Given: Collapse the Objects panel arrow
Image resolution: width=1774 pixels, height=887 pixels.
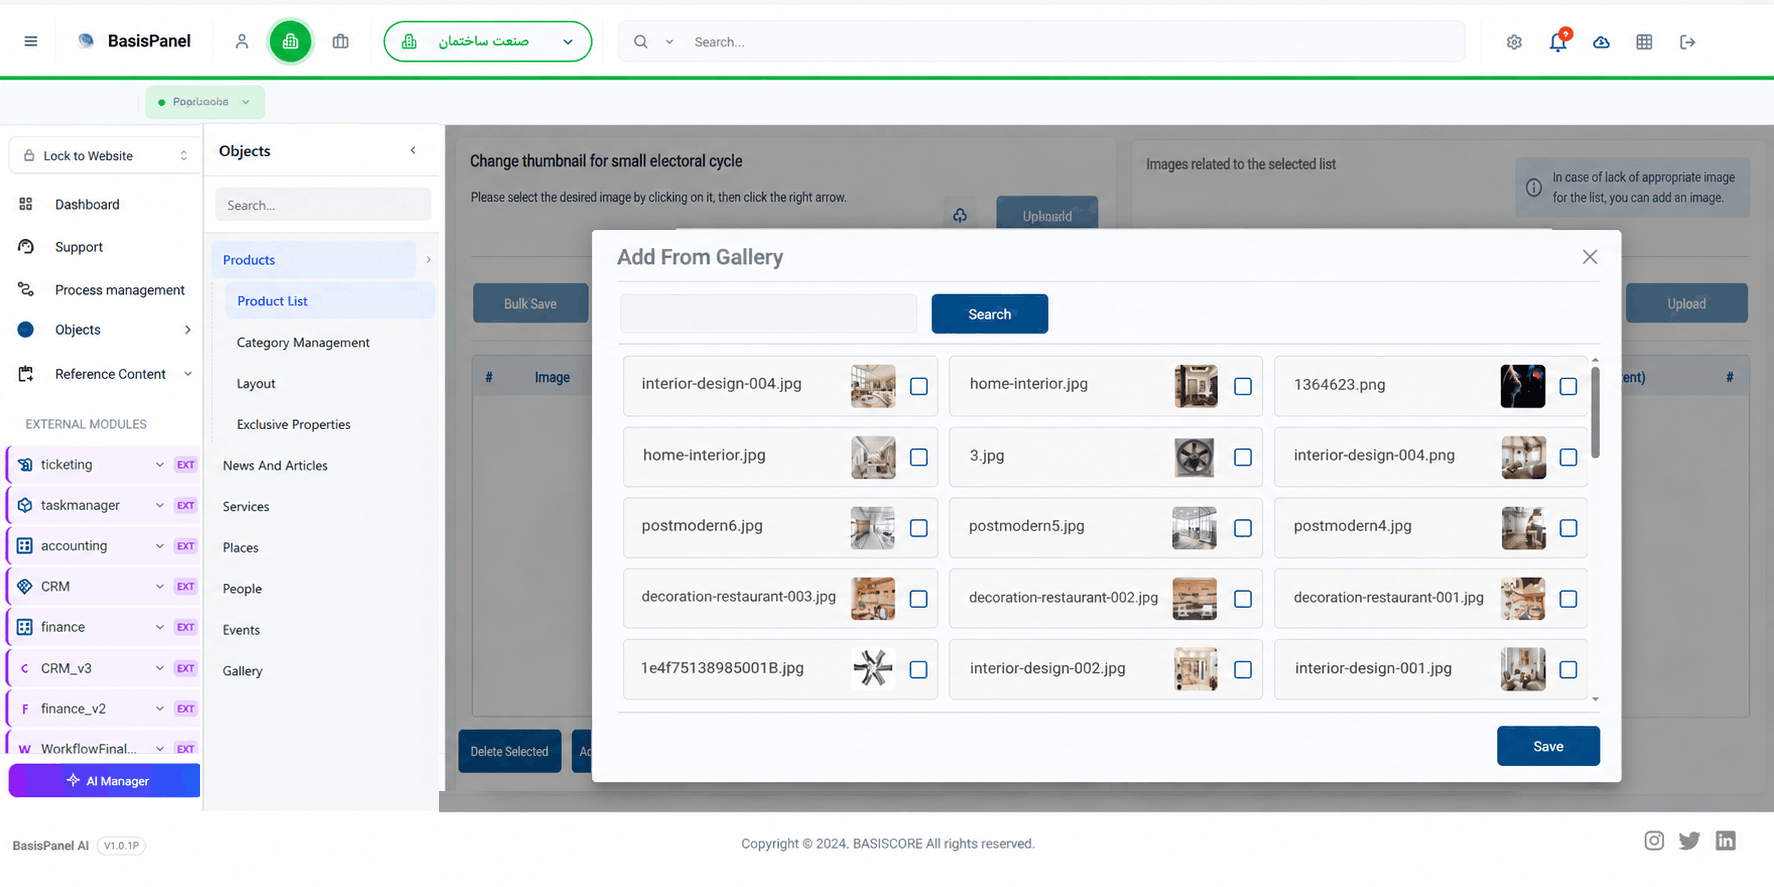Looking at the screenshot, I should click(x=413, y=150).
